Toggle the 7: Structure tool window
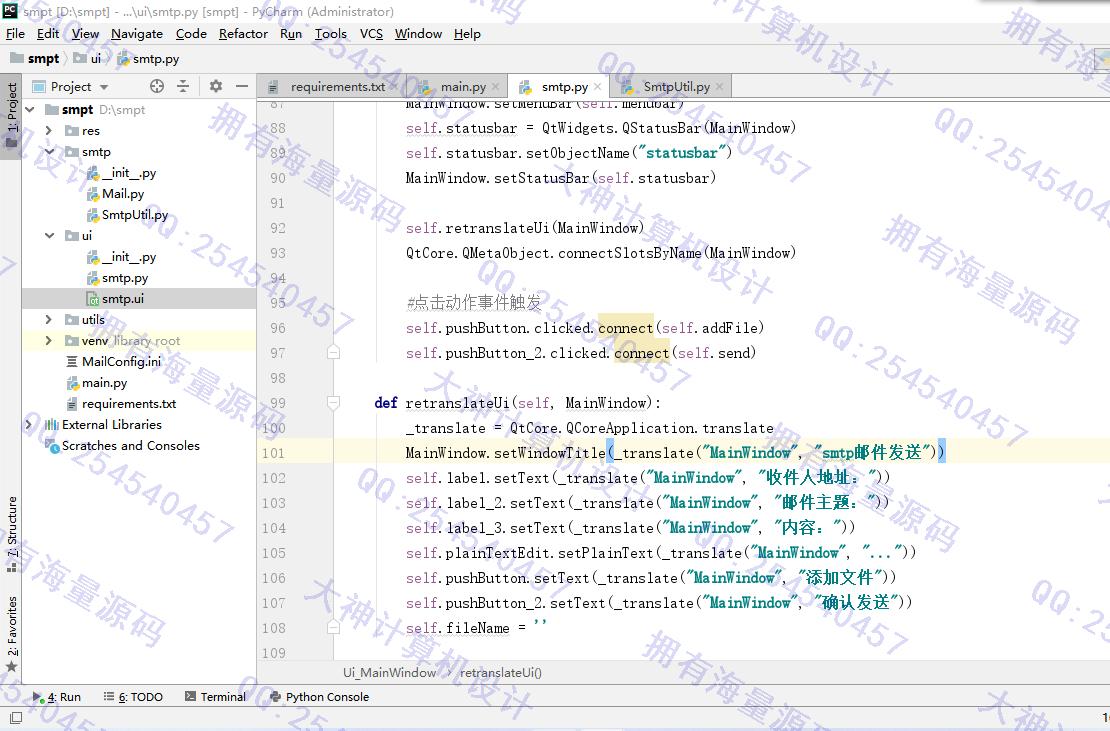 [11, 534]
